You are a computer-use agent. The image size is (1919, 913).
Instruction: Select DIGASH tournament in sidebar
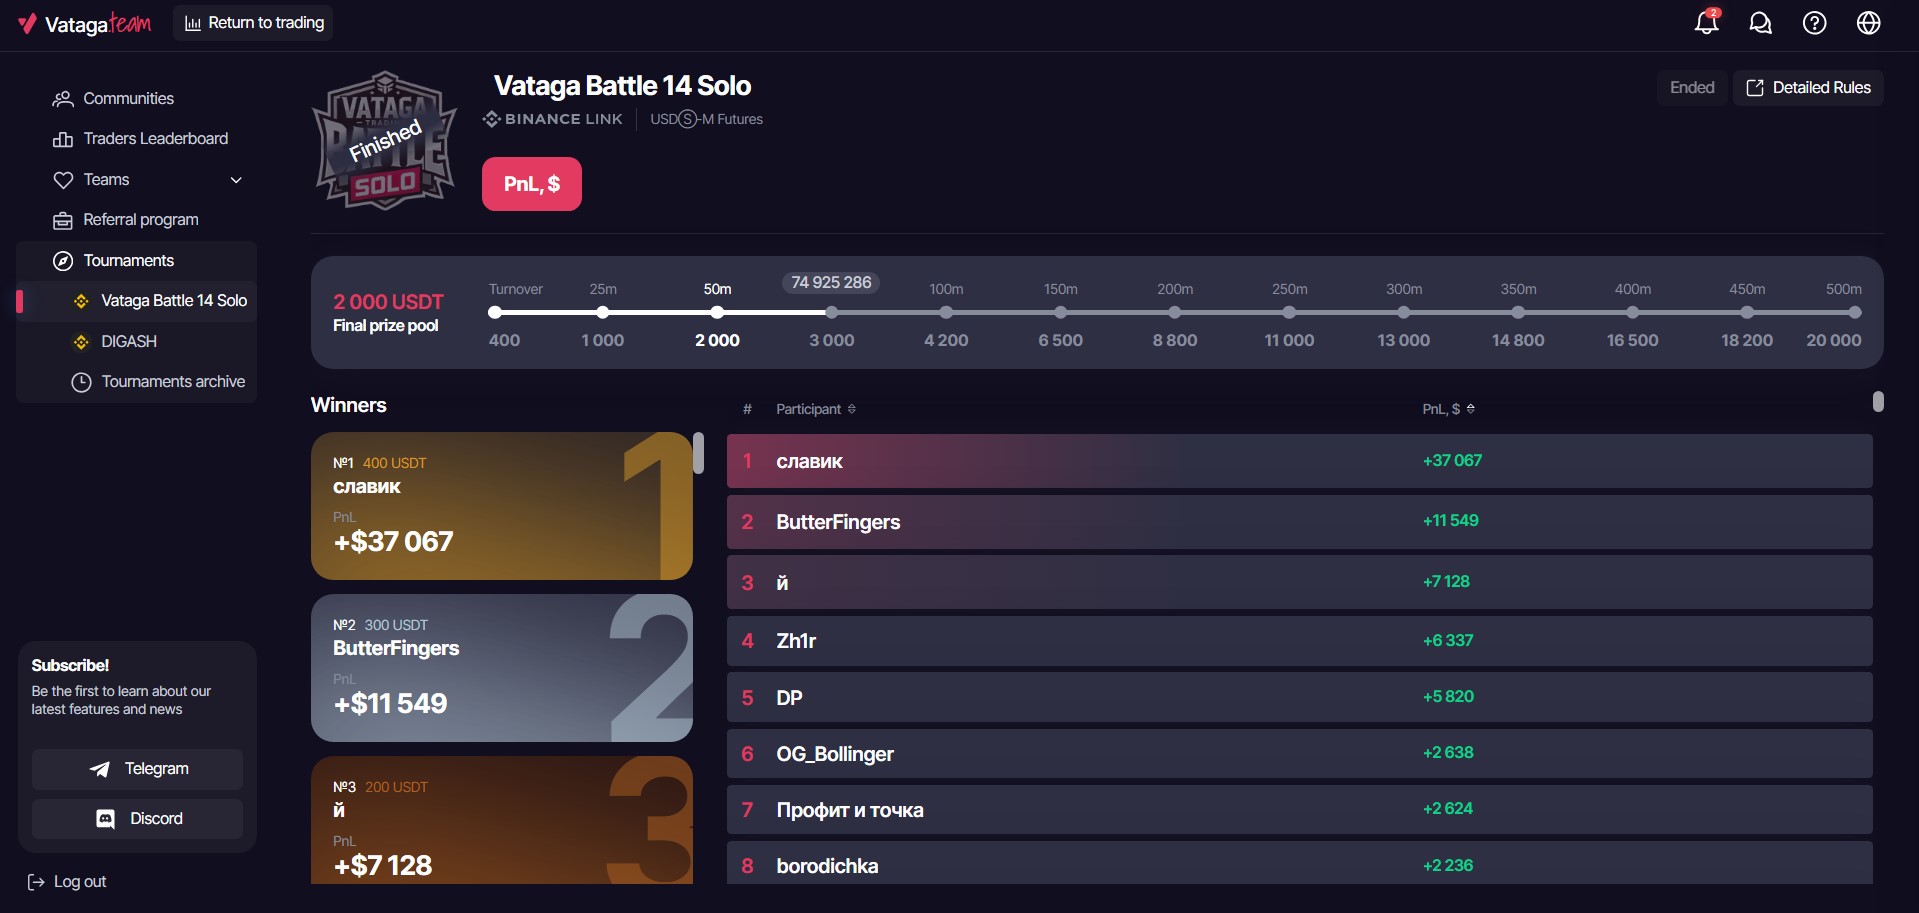[x=129, y=342]
